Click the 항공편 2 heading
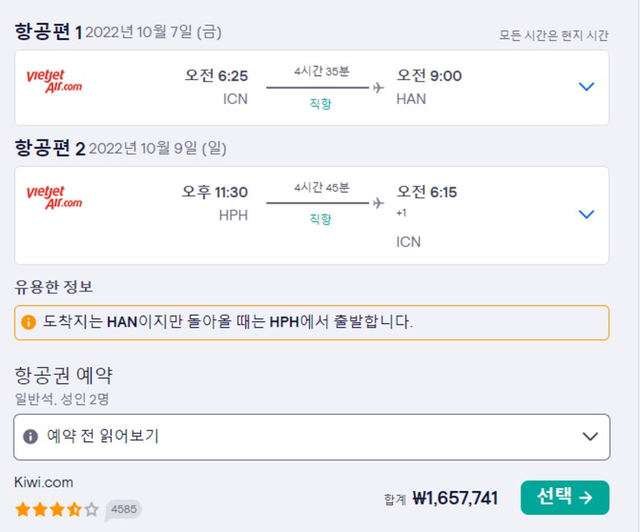Image resolution: width=640 pixels, height=532 pixels. 50,148
